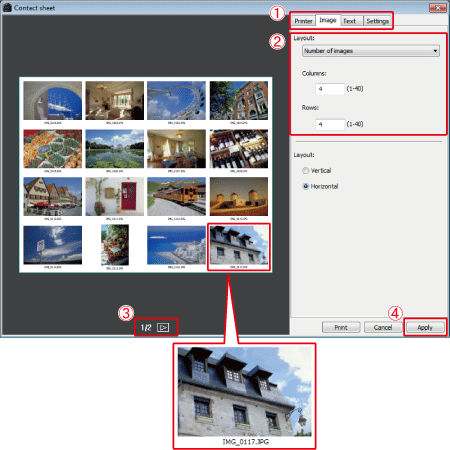450x450 pixels.
Task: Select the orange train thumbnail
Action: pyautogui.click(x=176, y=196)
